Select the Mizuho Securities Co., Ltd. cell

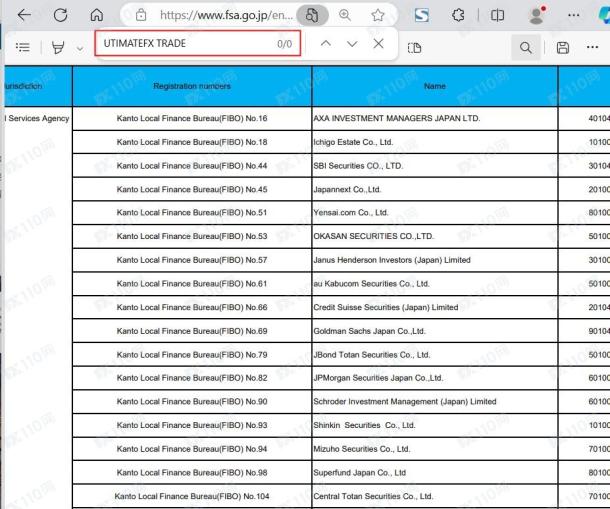[435, 449]
